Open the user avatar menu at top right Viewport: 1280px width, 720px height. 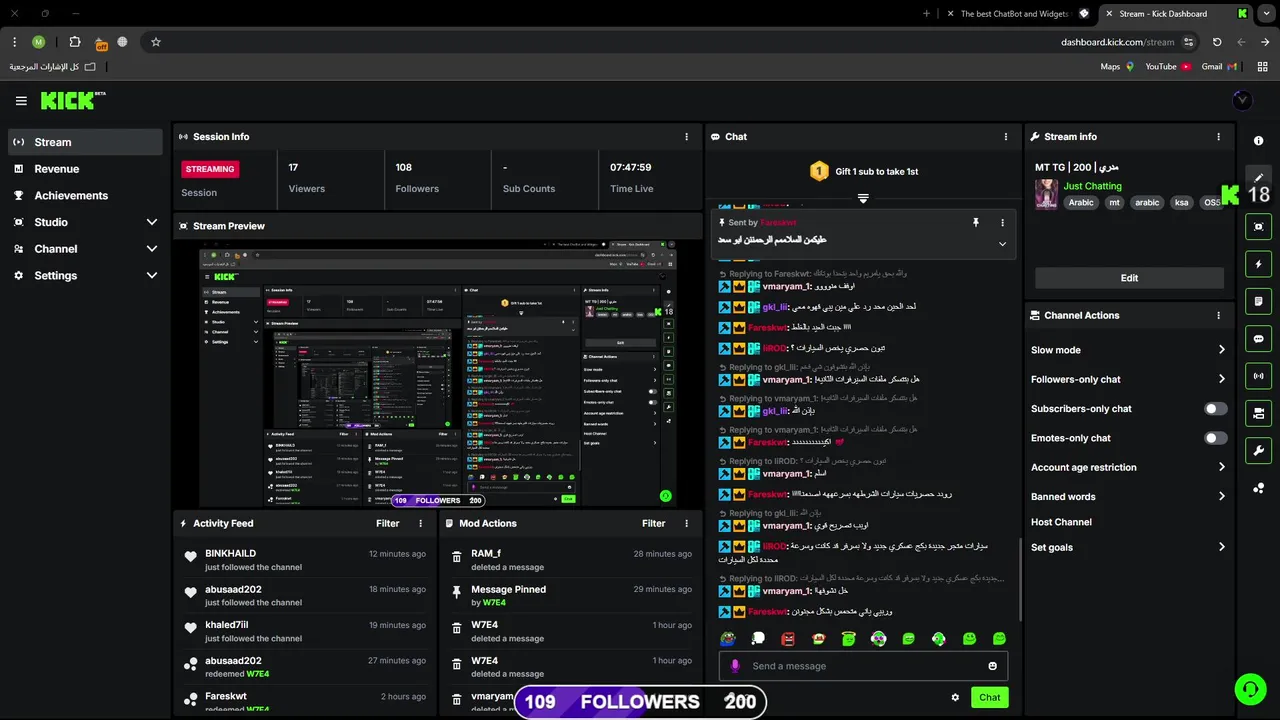[1242, 100]
